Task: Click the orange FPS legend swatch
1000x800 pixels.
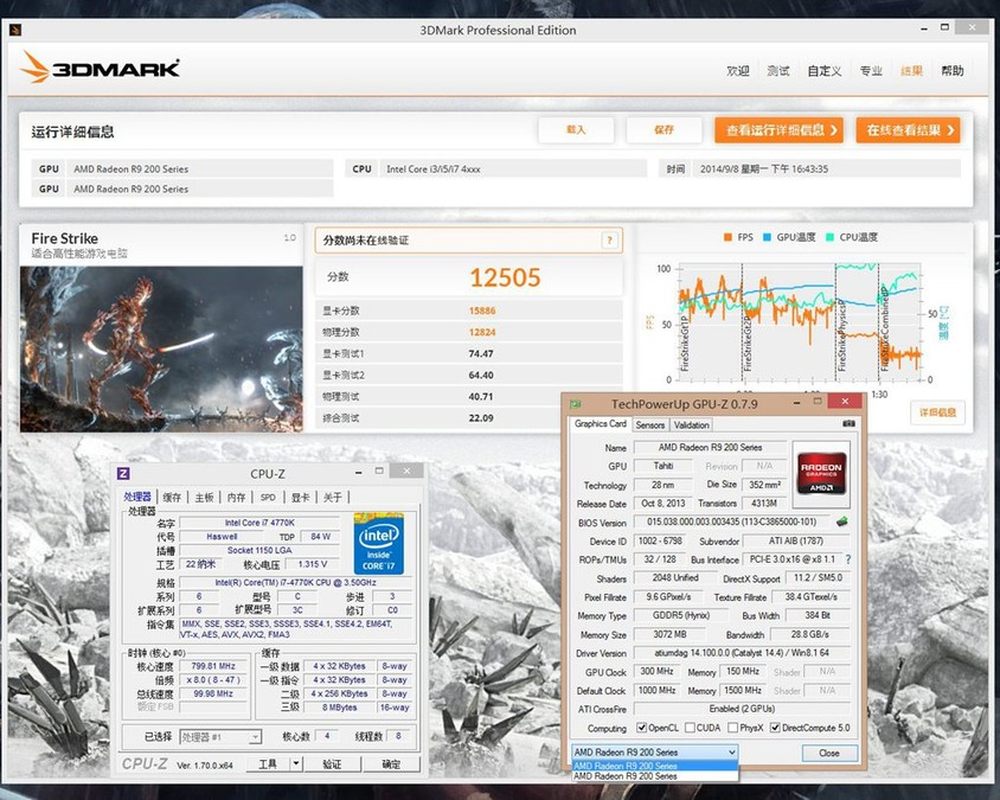Action: tap(728, 237)
